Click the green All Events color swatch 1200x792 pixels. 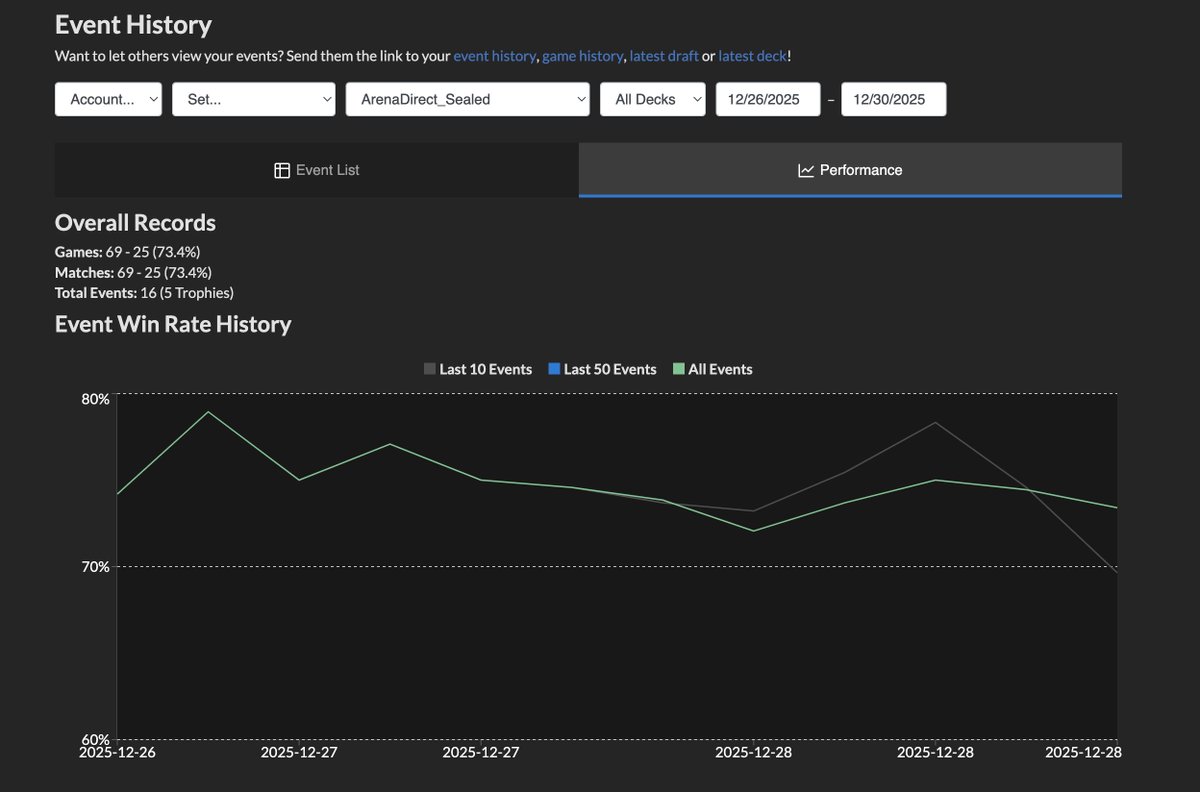(679, 369)
